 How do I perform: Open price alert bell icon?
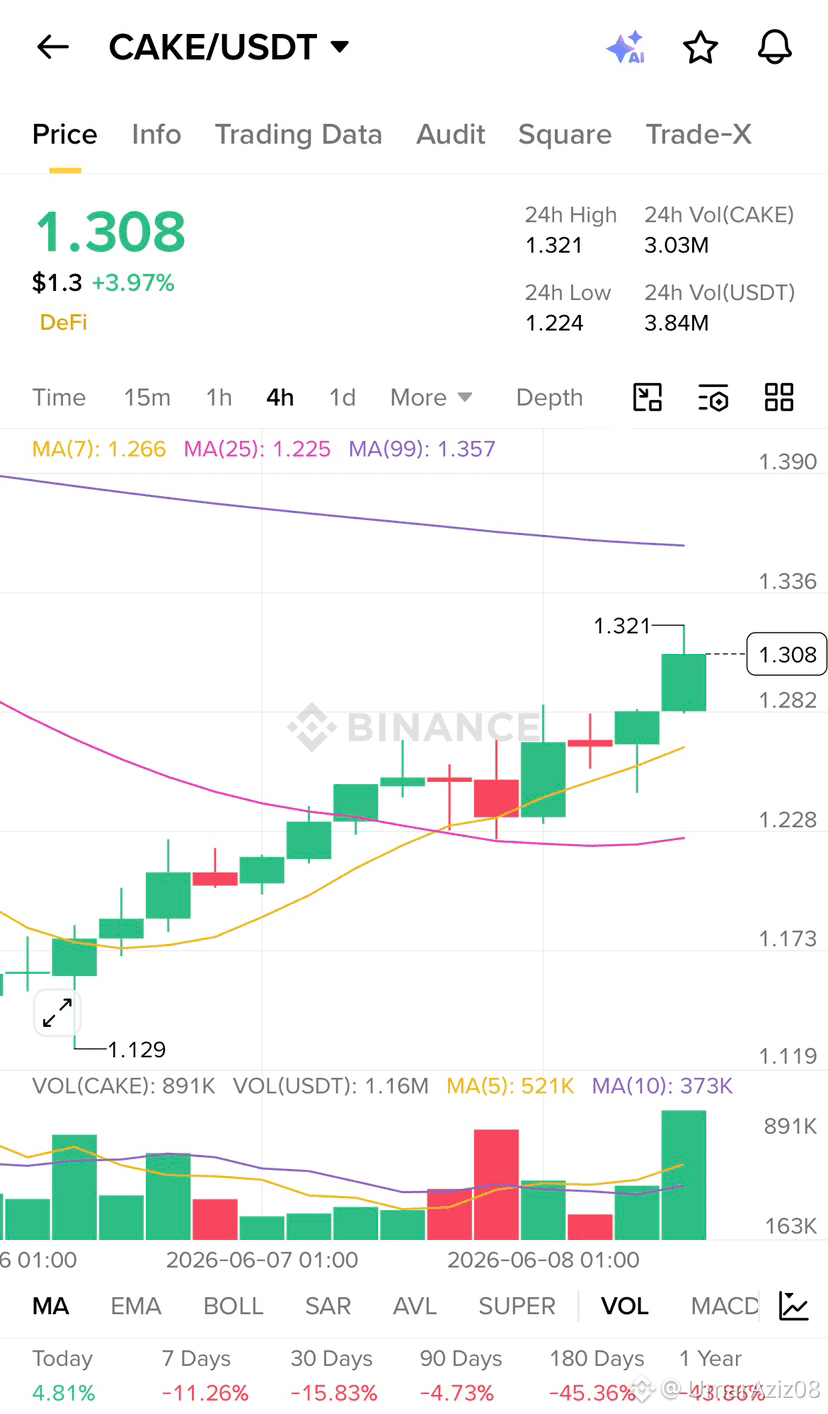[775, 47]
